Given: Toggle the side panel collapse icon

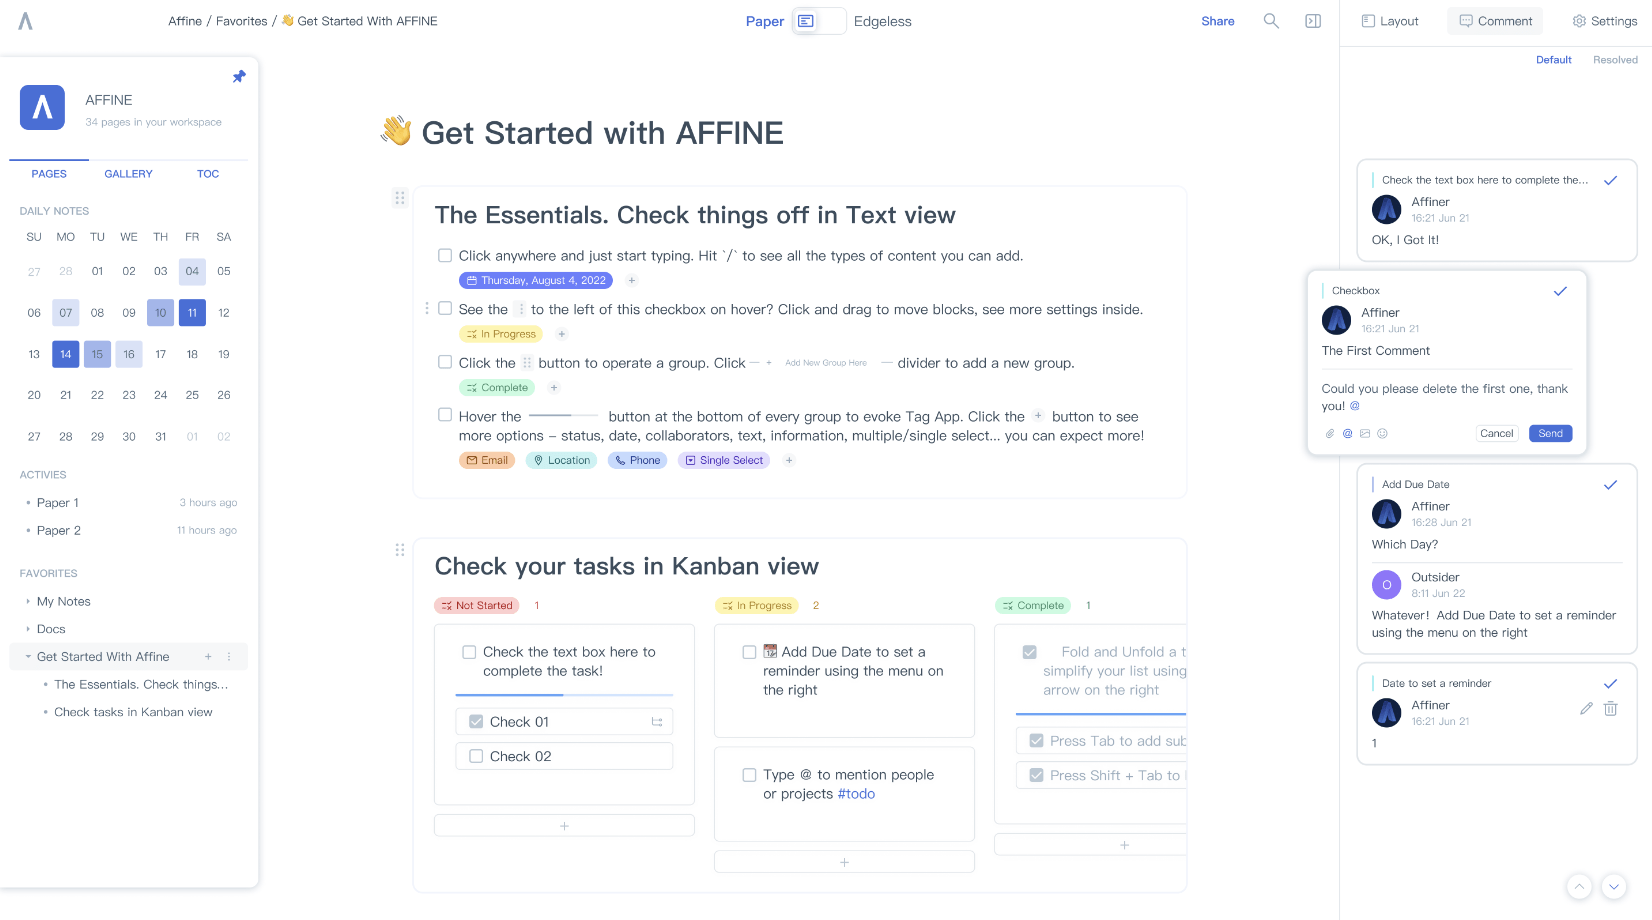Looking at the screenshot, I should coord(1313,21).
